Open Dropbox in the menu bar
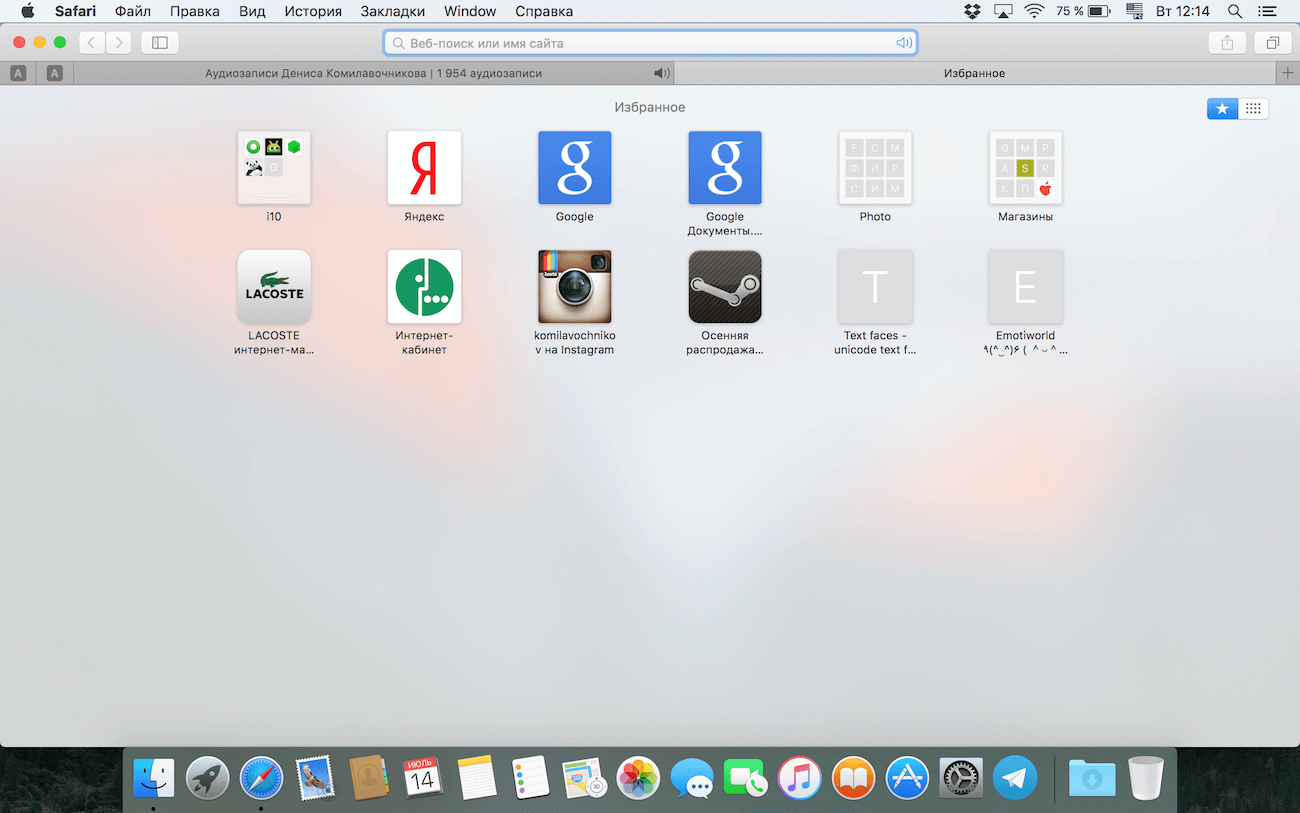1300x813 pixels. pos(972,11)
